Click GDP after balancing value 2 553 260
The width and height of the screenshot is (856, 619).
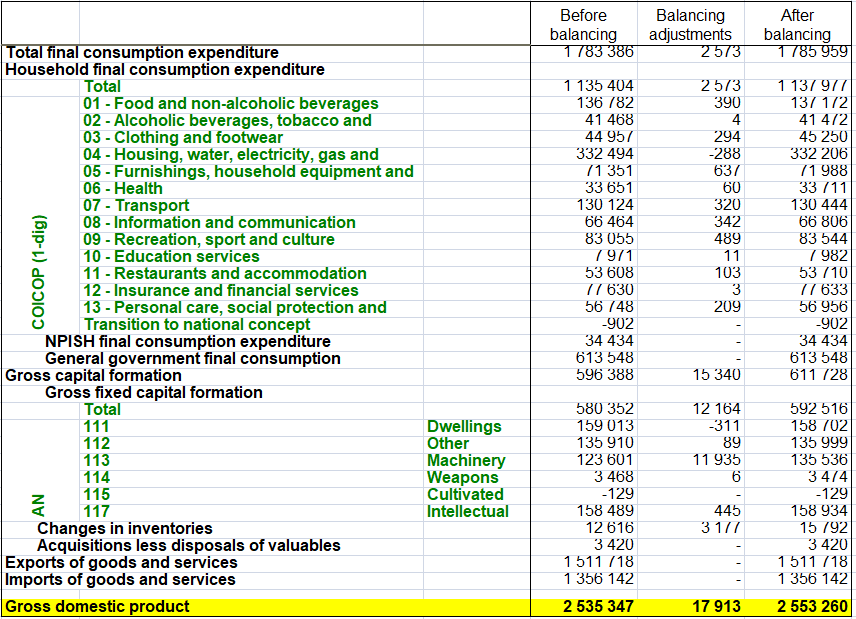click(812, 606)
